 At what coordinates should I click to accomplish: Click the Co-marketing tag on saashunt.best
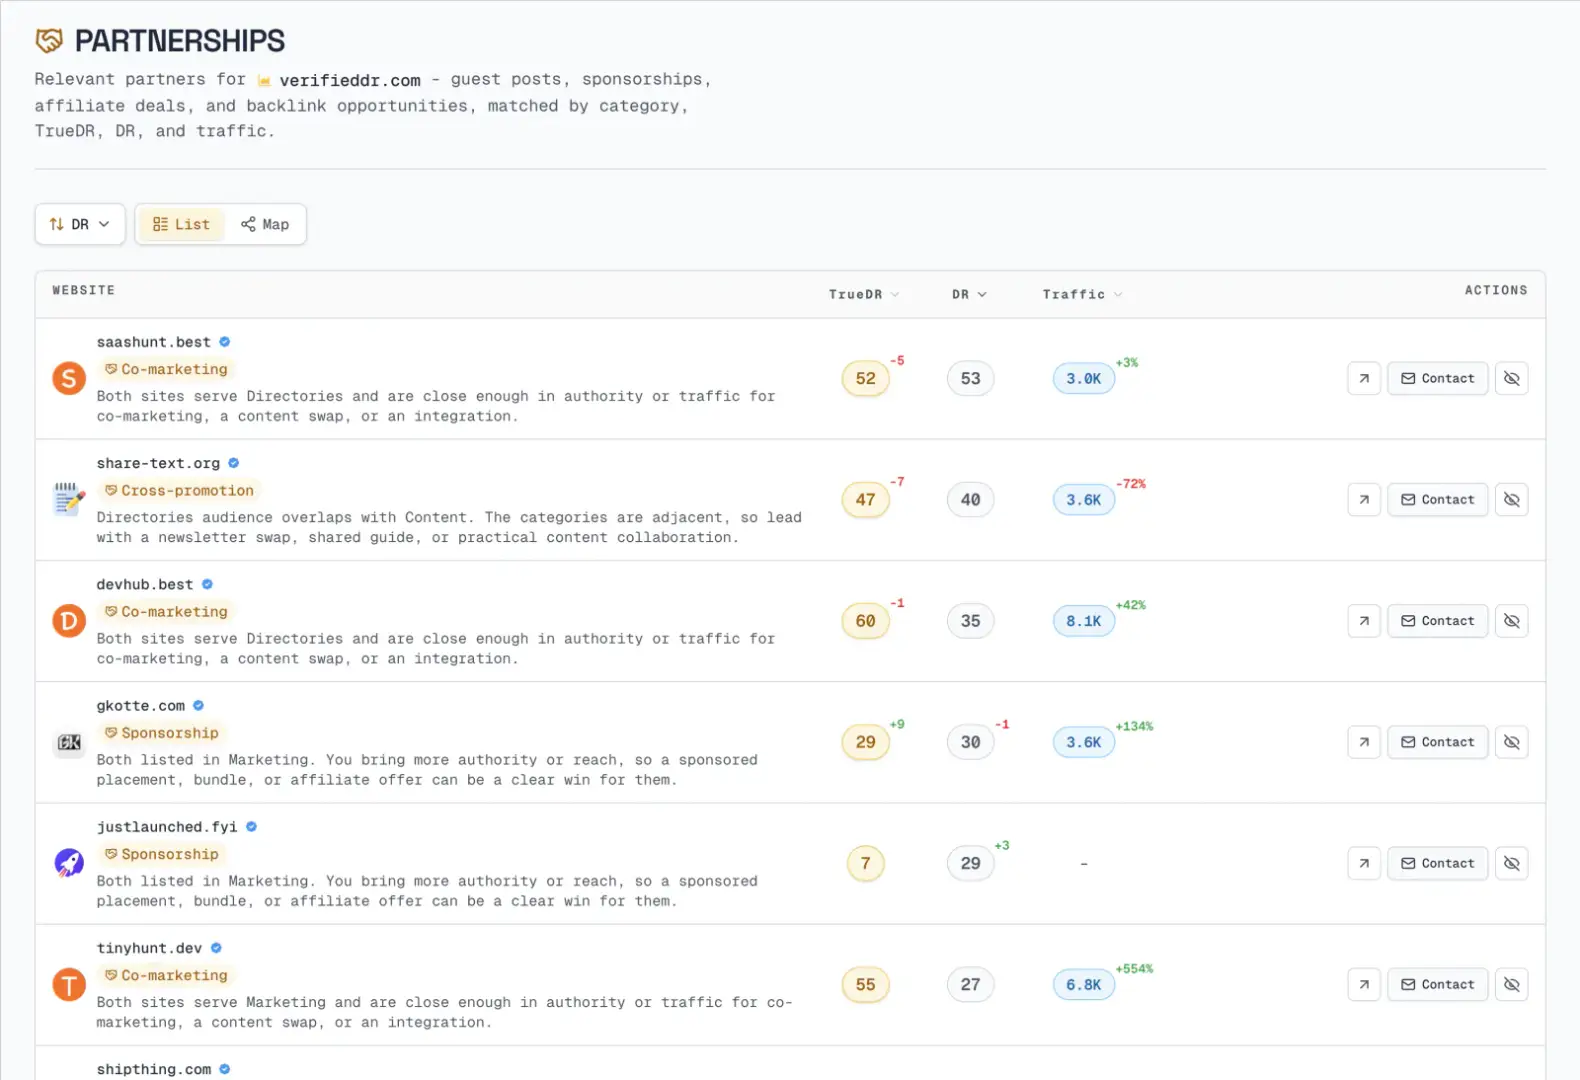[x=167, y=369]
